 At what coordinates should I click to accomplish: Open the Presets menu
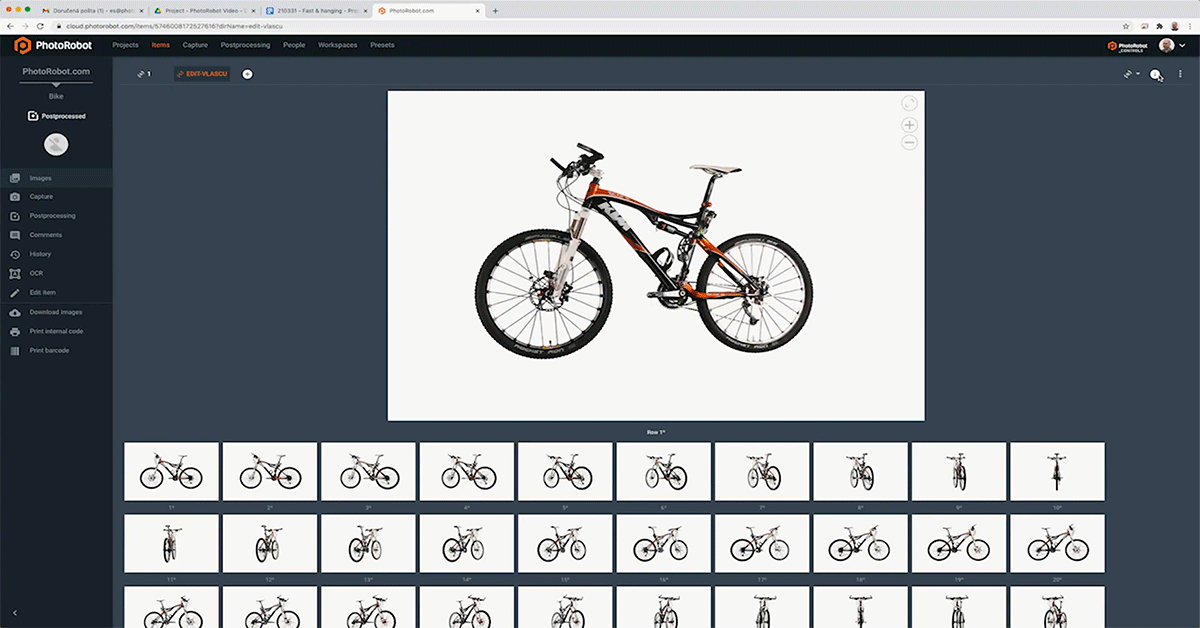[x=381, y=44]
